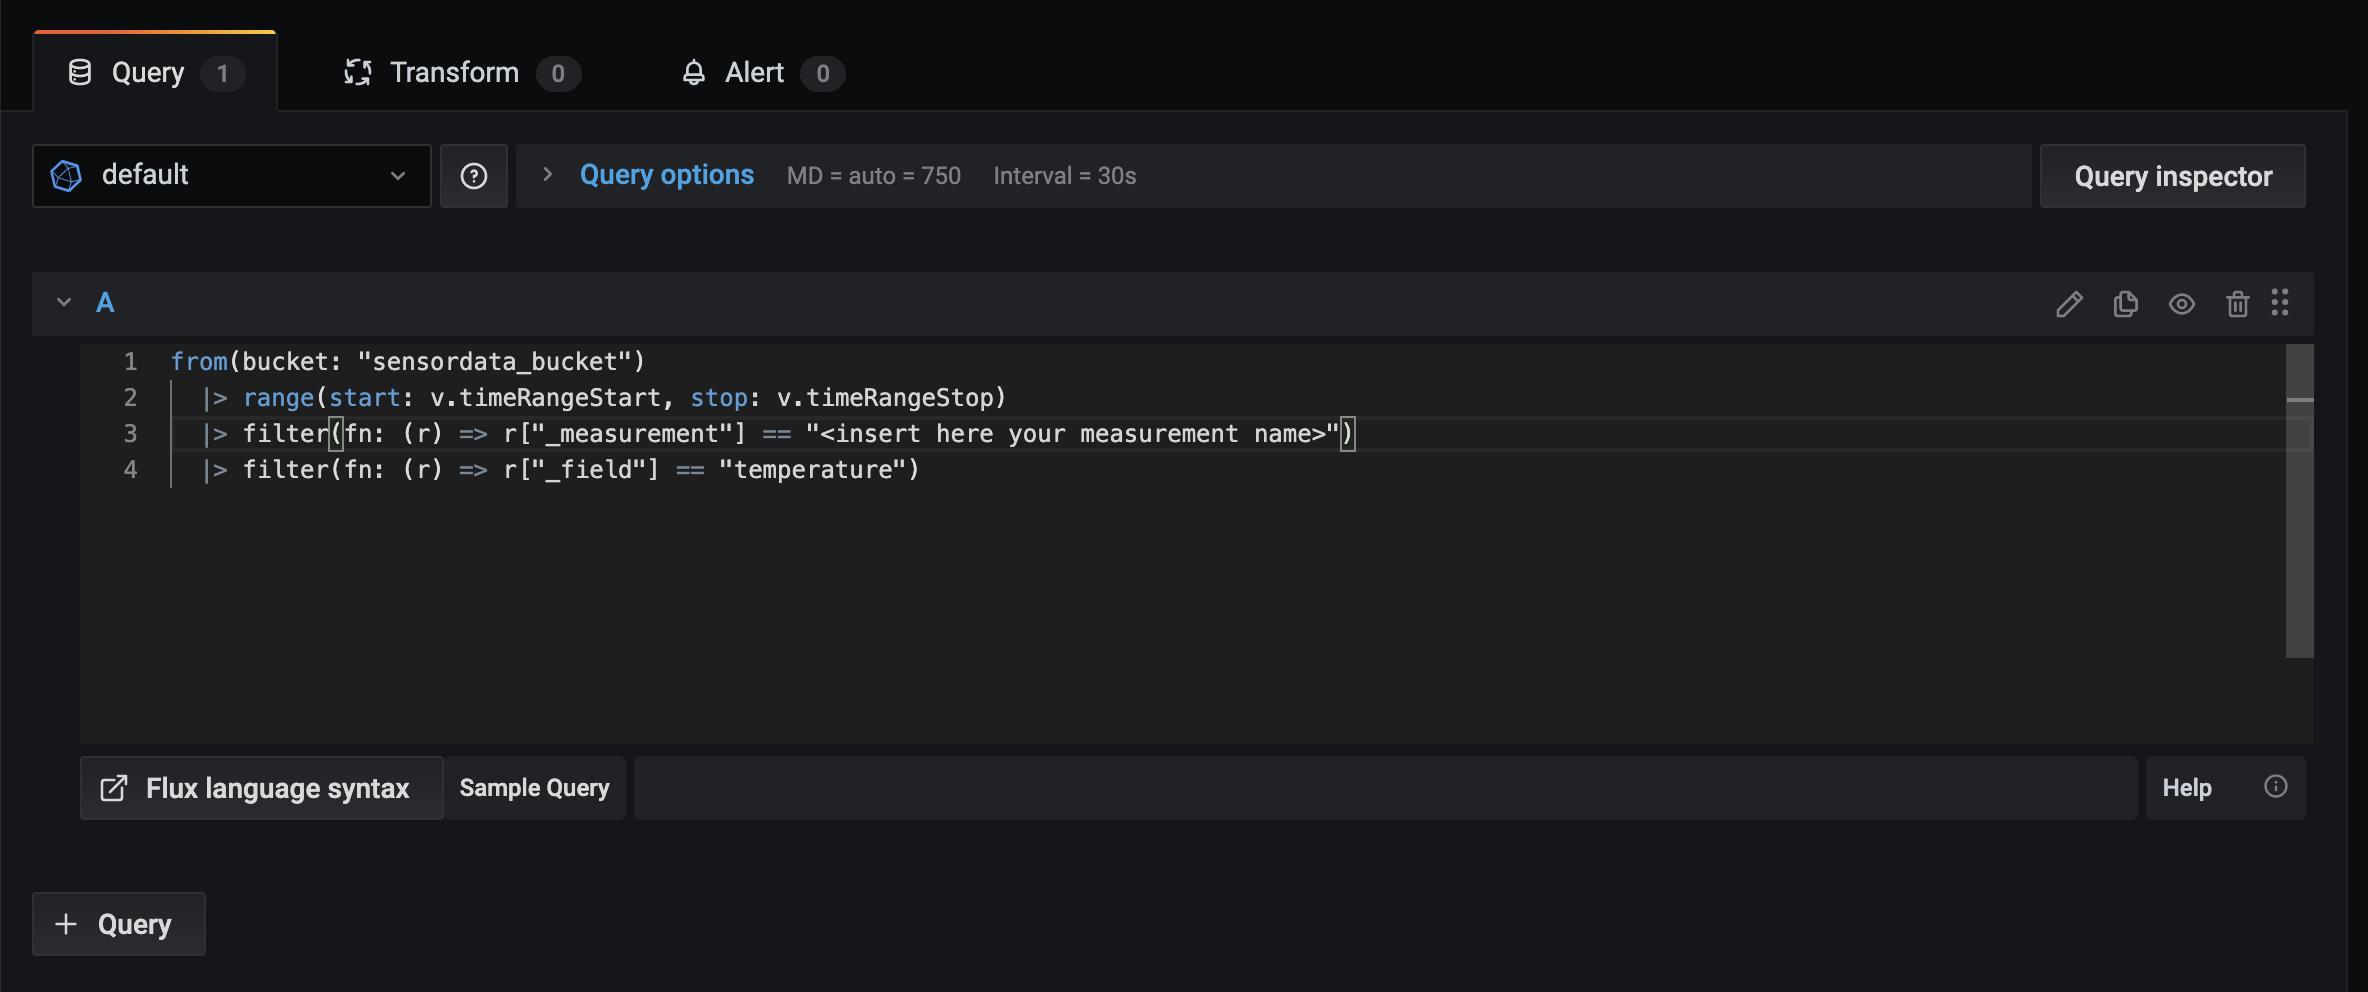2368x992 pixels.
Task: Click the Transform tab icon
Action: click(x=357, y=72)
